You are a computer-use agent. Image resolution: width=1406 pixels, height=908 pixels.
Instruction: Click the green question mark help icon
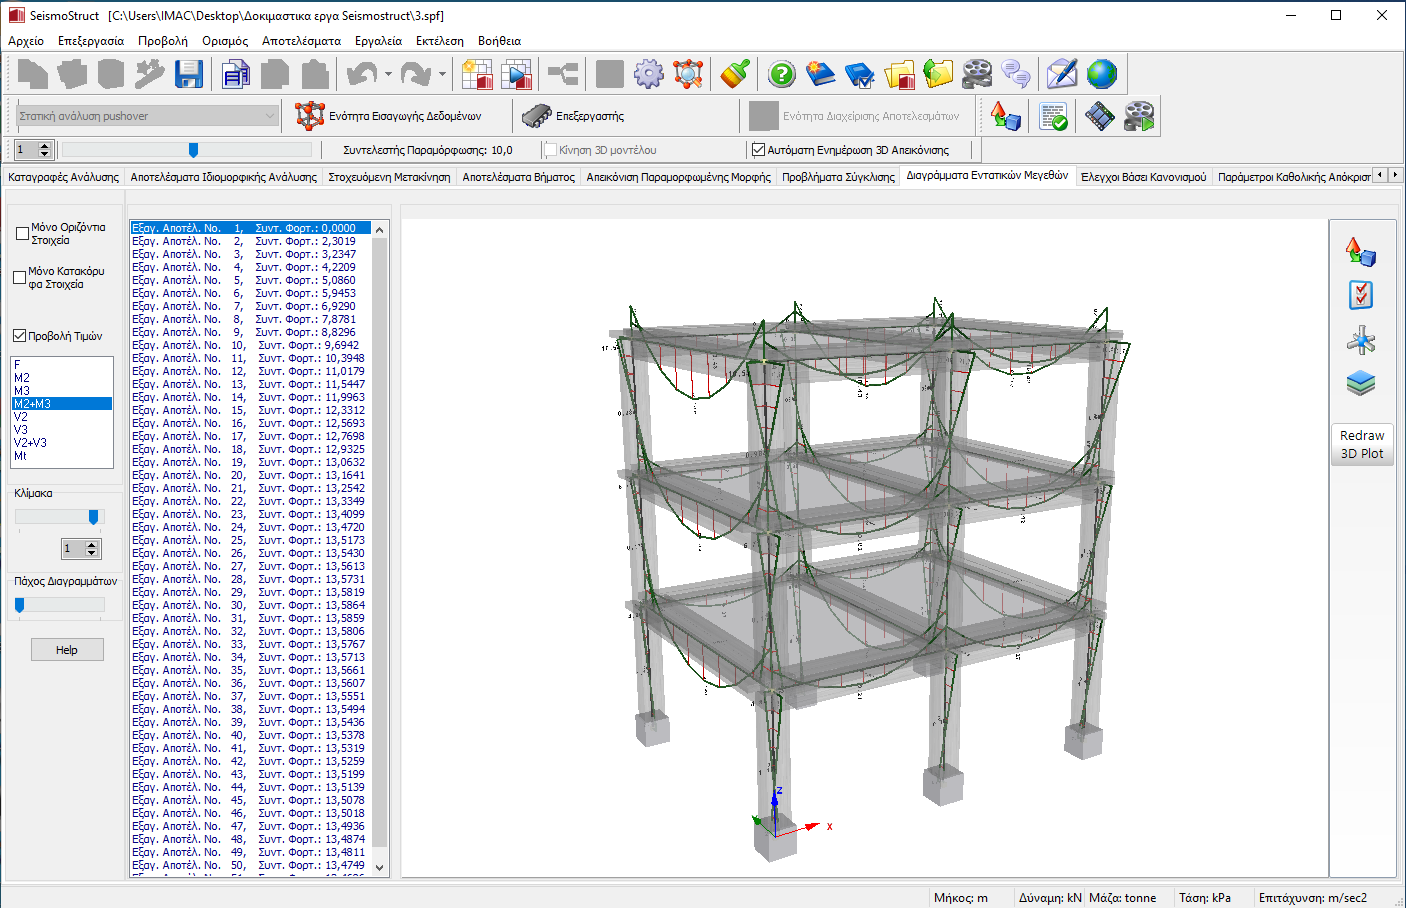(x=782, y=74)
